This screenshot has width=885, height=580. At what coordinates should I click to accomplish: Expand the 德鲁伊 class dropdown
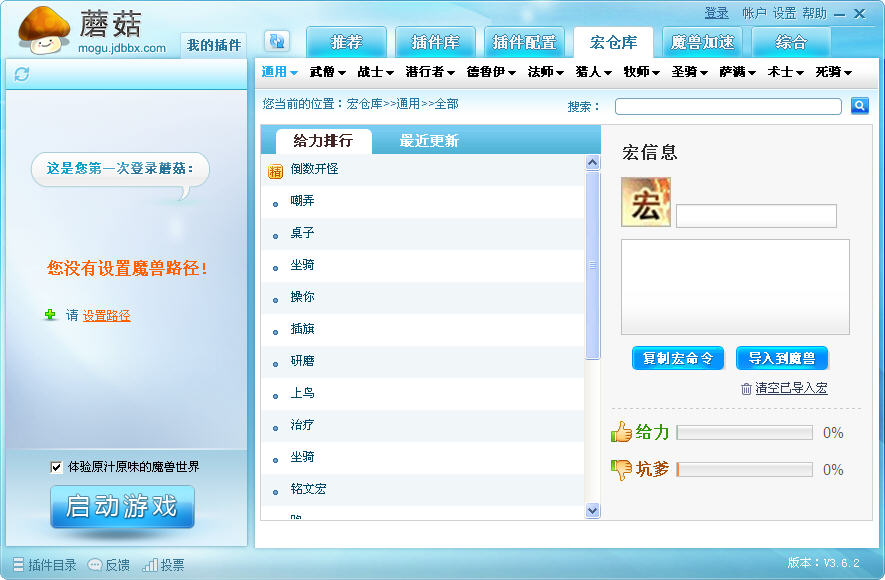coord(491,72)
